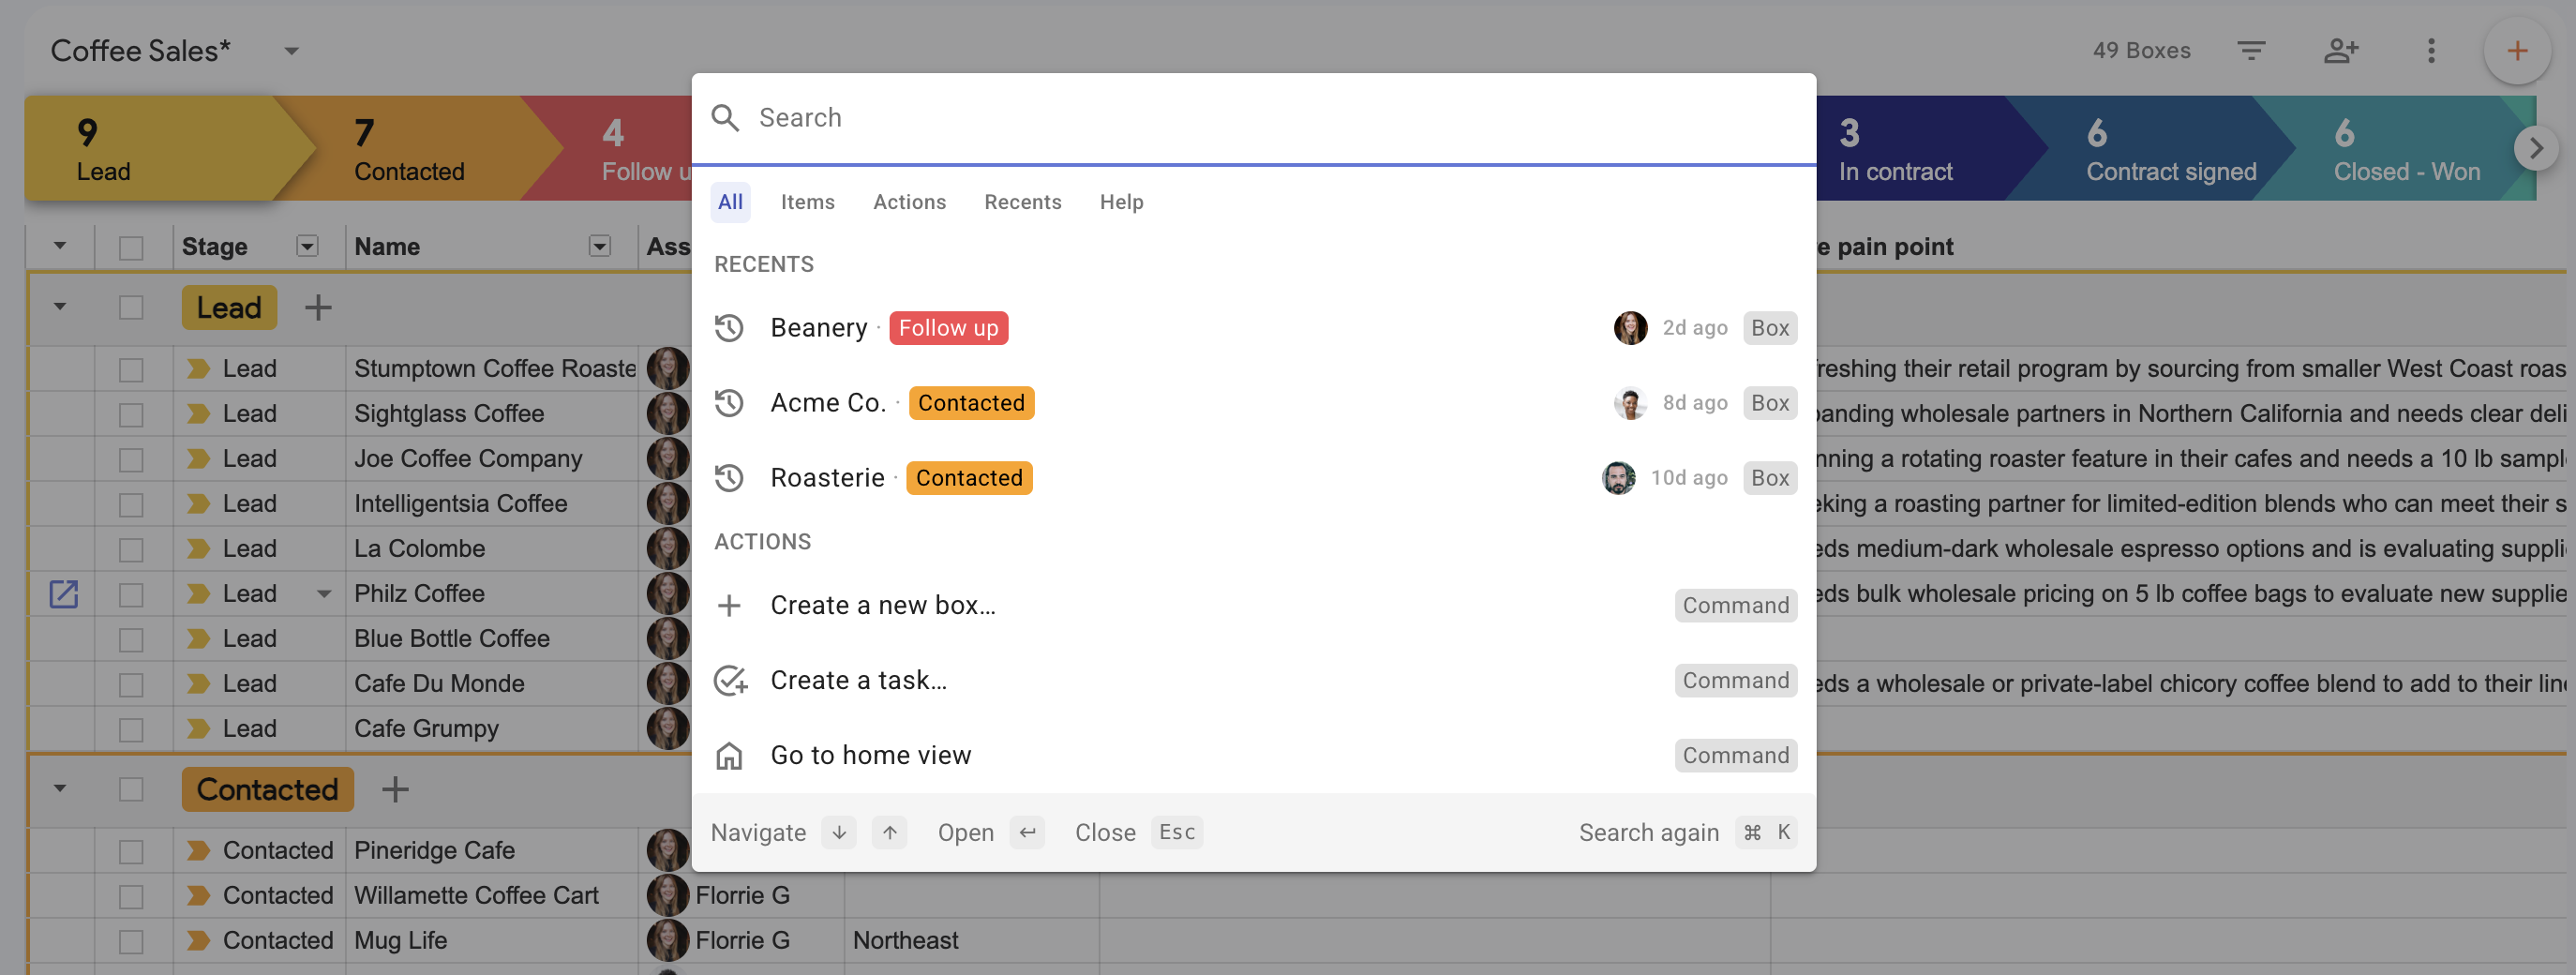The height and width of the screenshot is (975, 2576).
Task: Open the Coffee Sales pipeline dropdown
Action: click(291, 51)
